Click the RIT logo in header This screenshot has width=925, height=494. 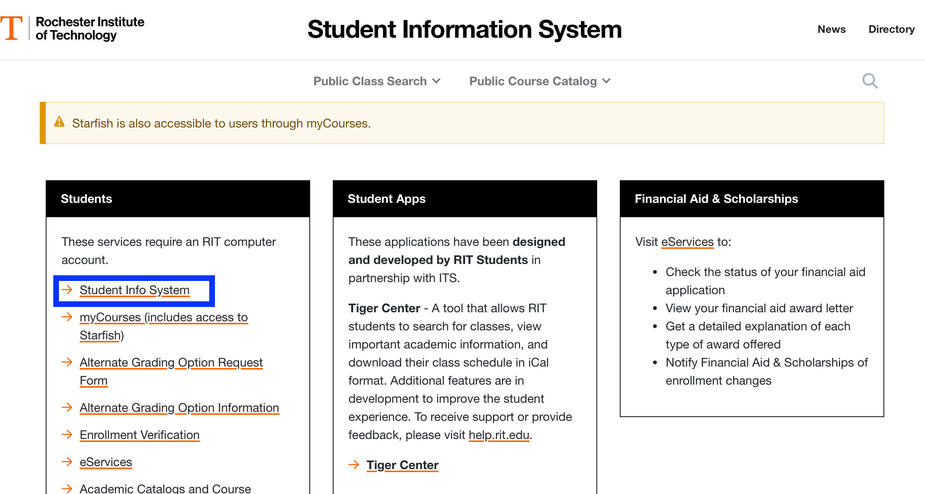(11, 28)
